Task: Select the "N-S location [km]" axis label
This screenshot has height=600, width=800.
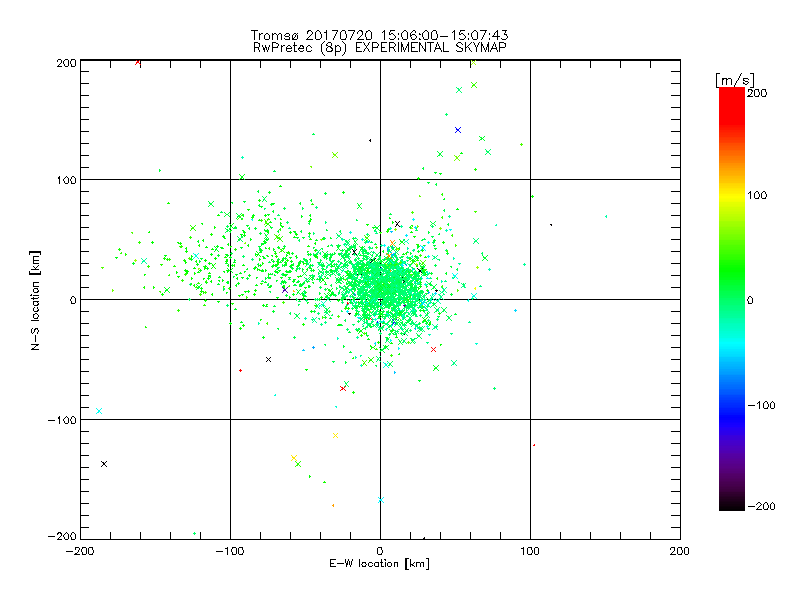Action: (x=35, y=300)
